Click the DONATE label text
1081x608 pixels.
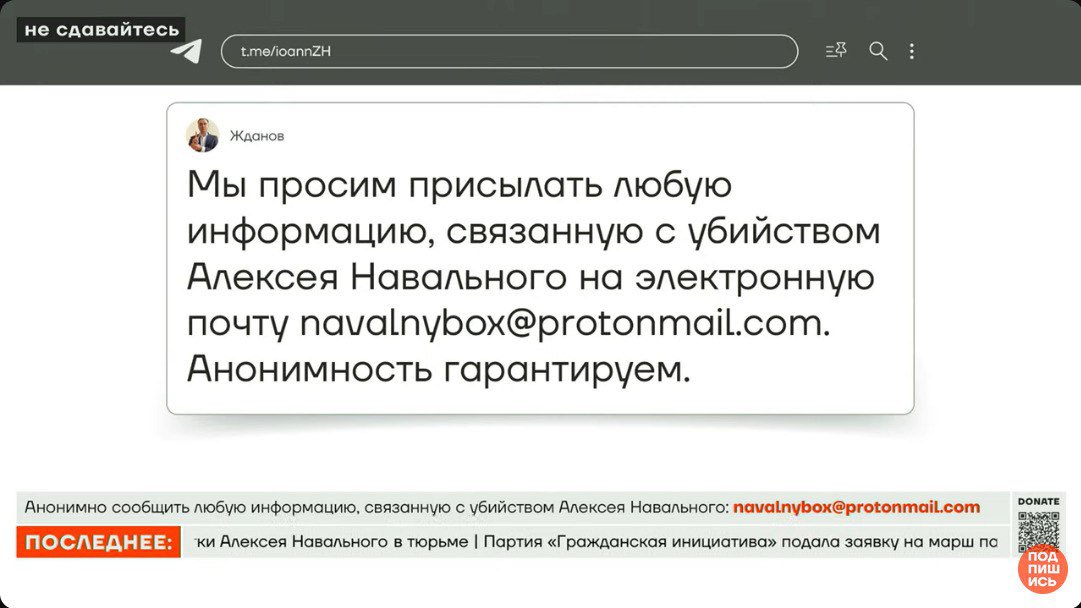click(x=1038, y=501)
